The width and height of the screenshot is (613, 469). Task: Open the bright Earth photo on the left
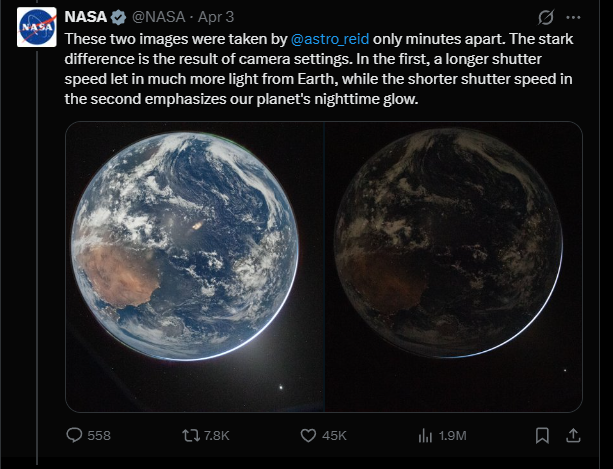coord(194,266)
